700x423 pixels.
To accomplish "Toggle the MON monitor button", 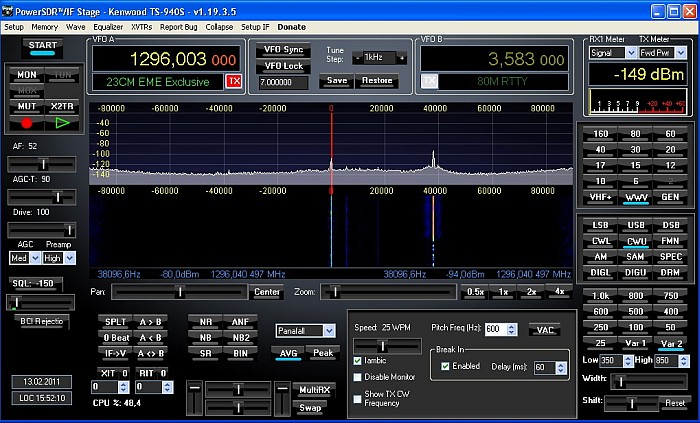I will pos(27,75).
